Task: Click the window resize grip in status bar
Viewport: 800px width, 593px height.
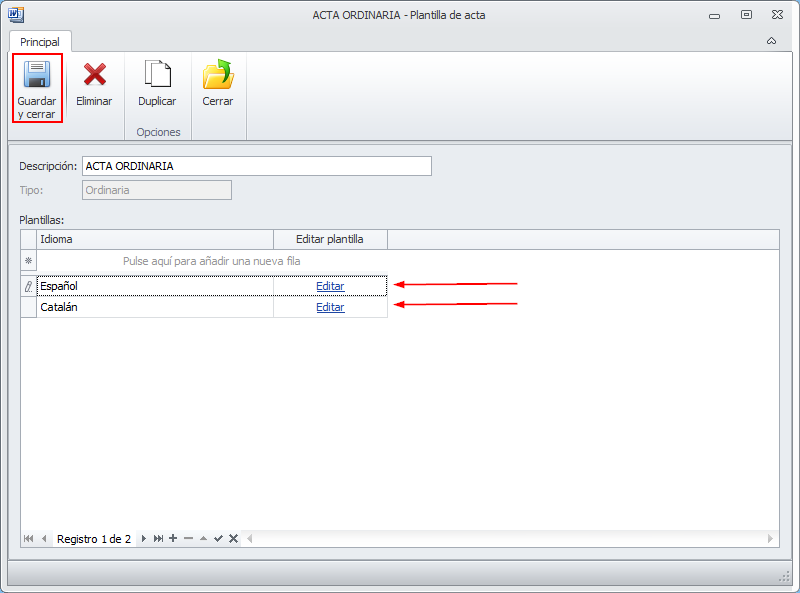Action: [x=784, y=577]
